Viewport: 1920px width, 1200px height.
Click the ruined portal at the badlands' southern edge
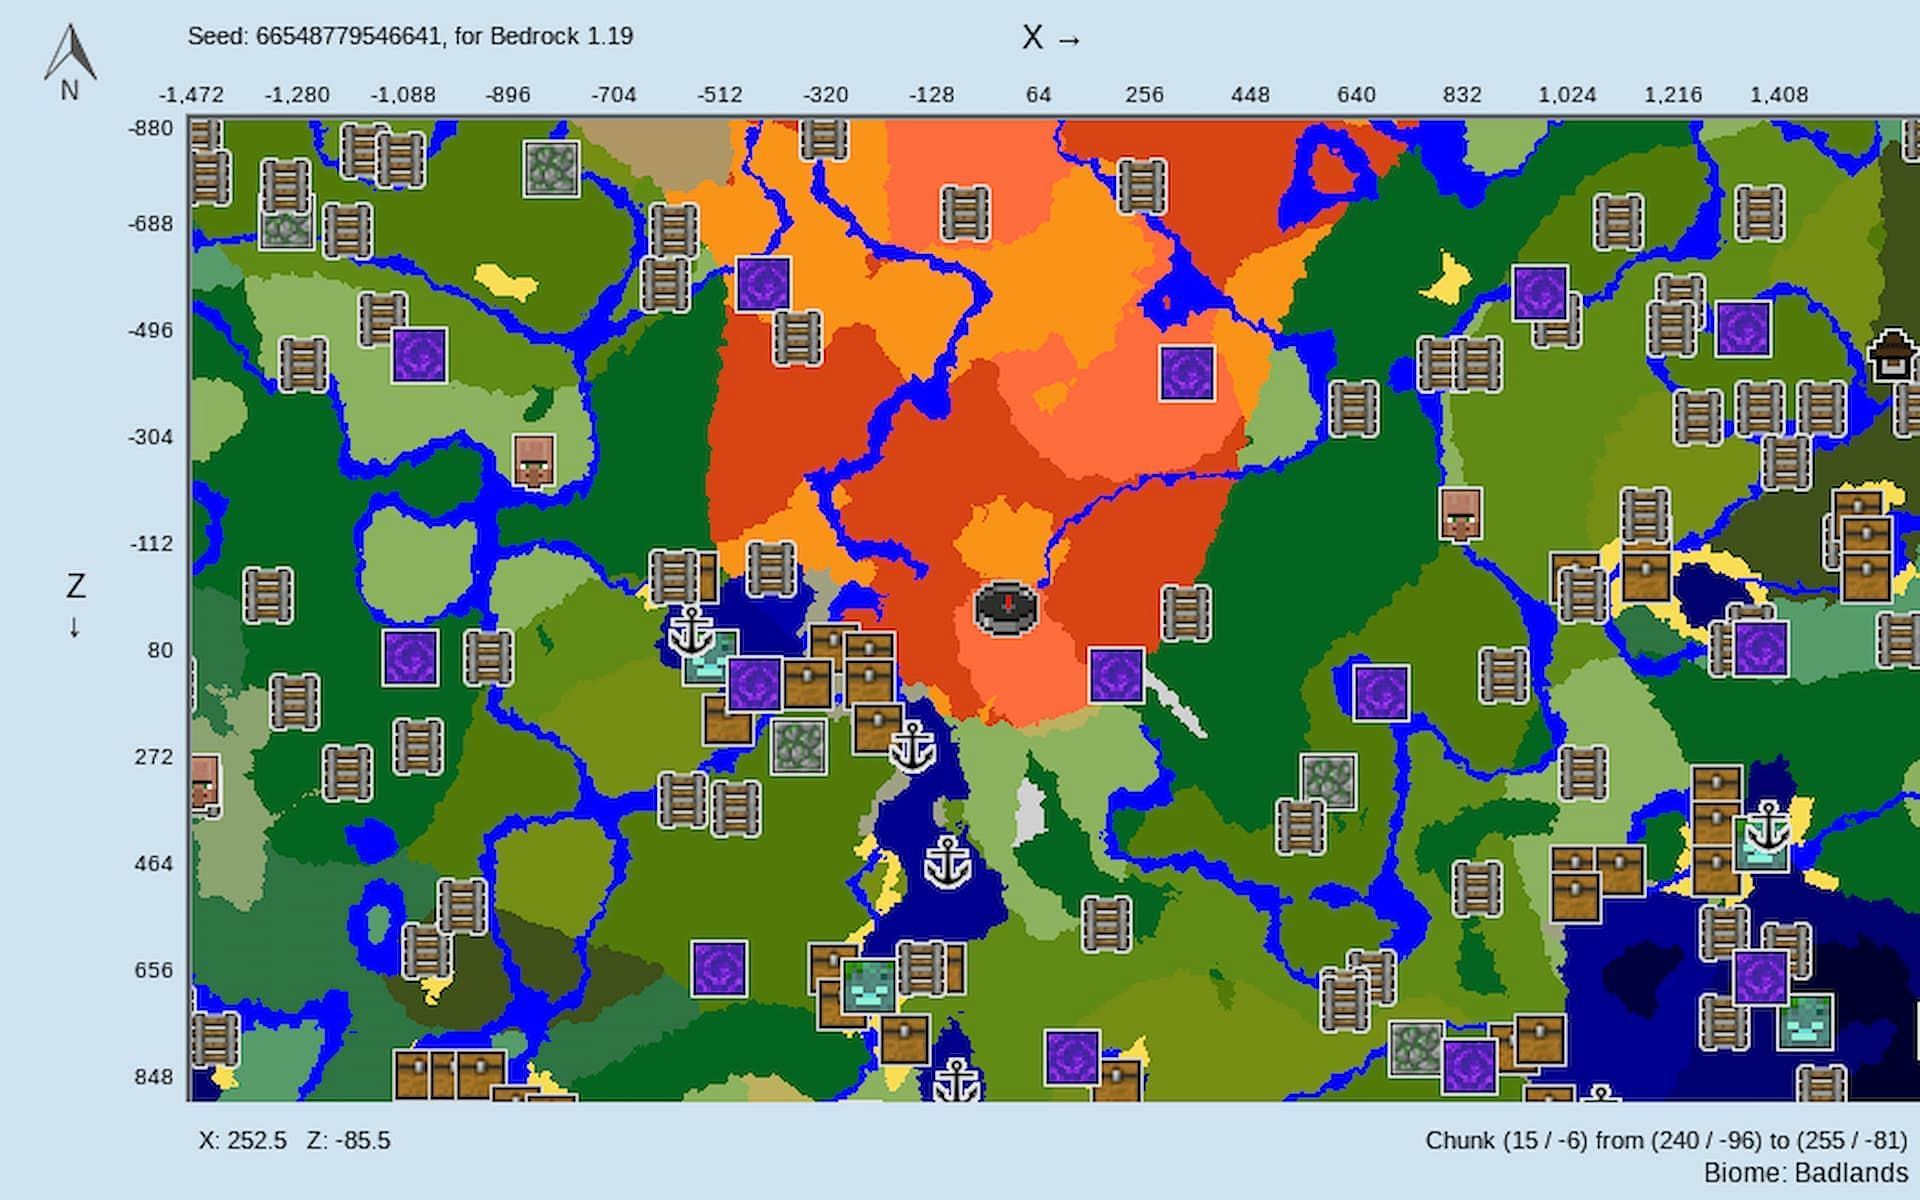point(1116,675)
